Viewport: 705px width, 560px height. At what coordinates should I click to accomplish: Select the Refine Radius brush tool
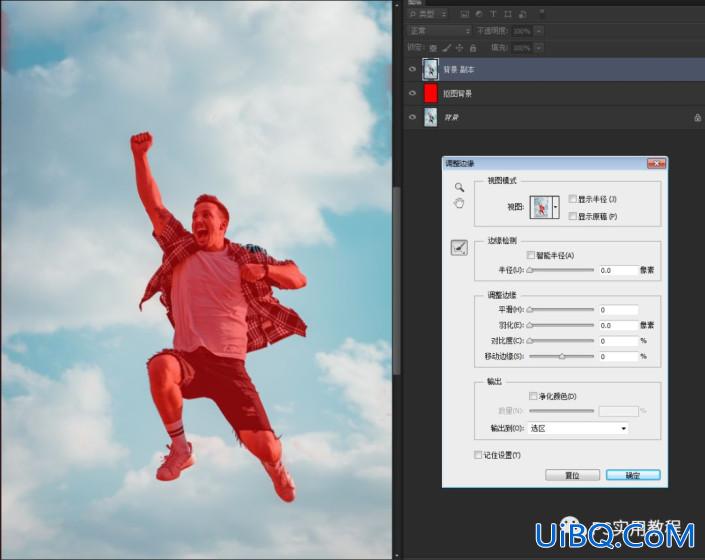point(459,248)
